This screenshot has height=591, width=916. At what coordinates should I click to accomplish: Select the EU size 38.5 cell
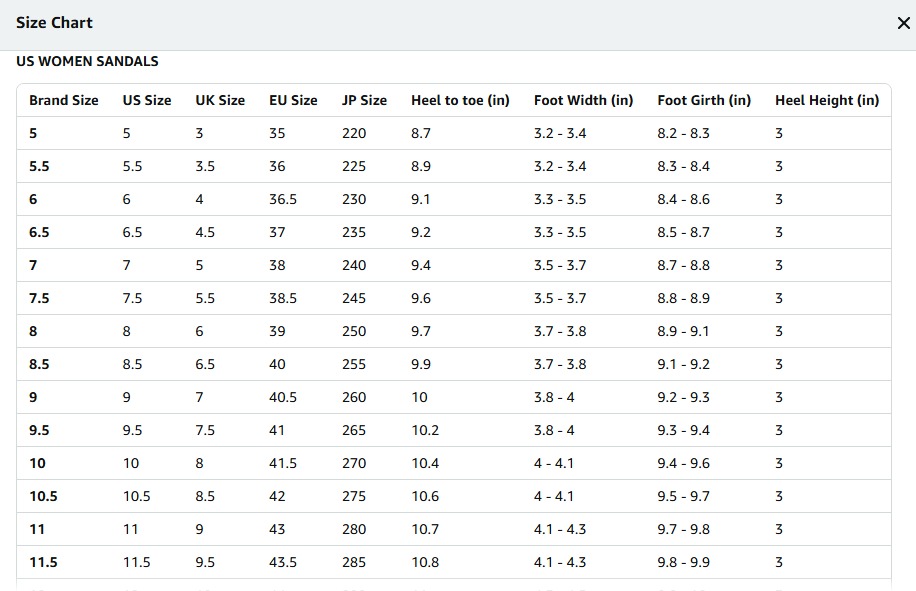(283, 298)
